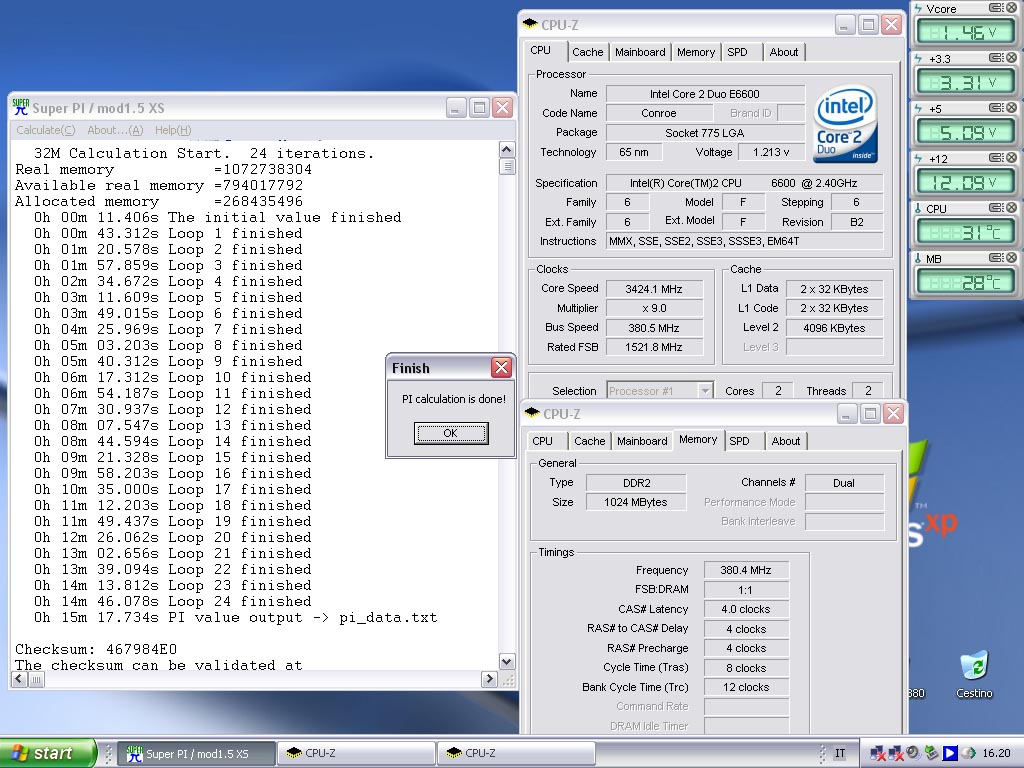Confirm the Finish dialog with OK

tap(451, 433)
